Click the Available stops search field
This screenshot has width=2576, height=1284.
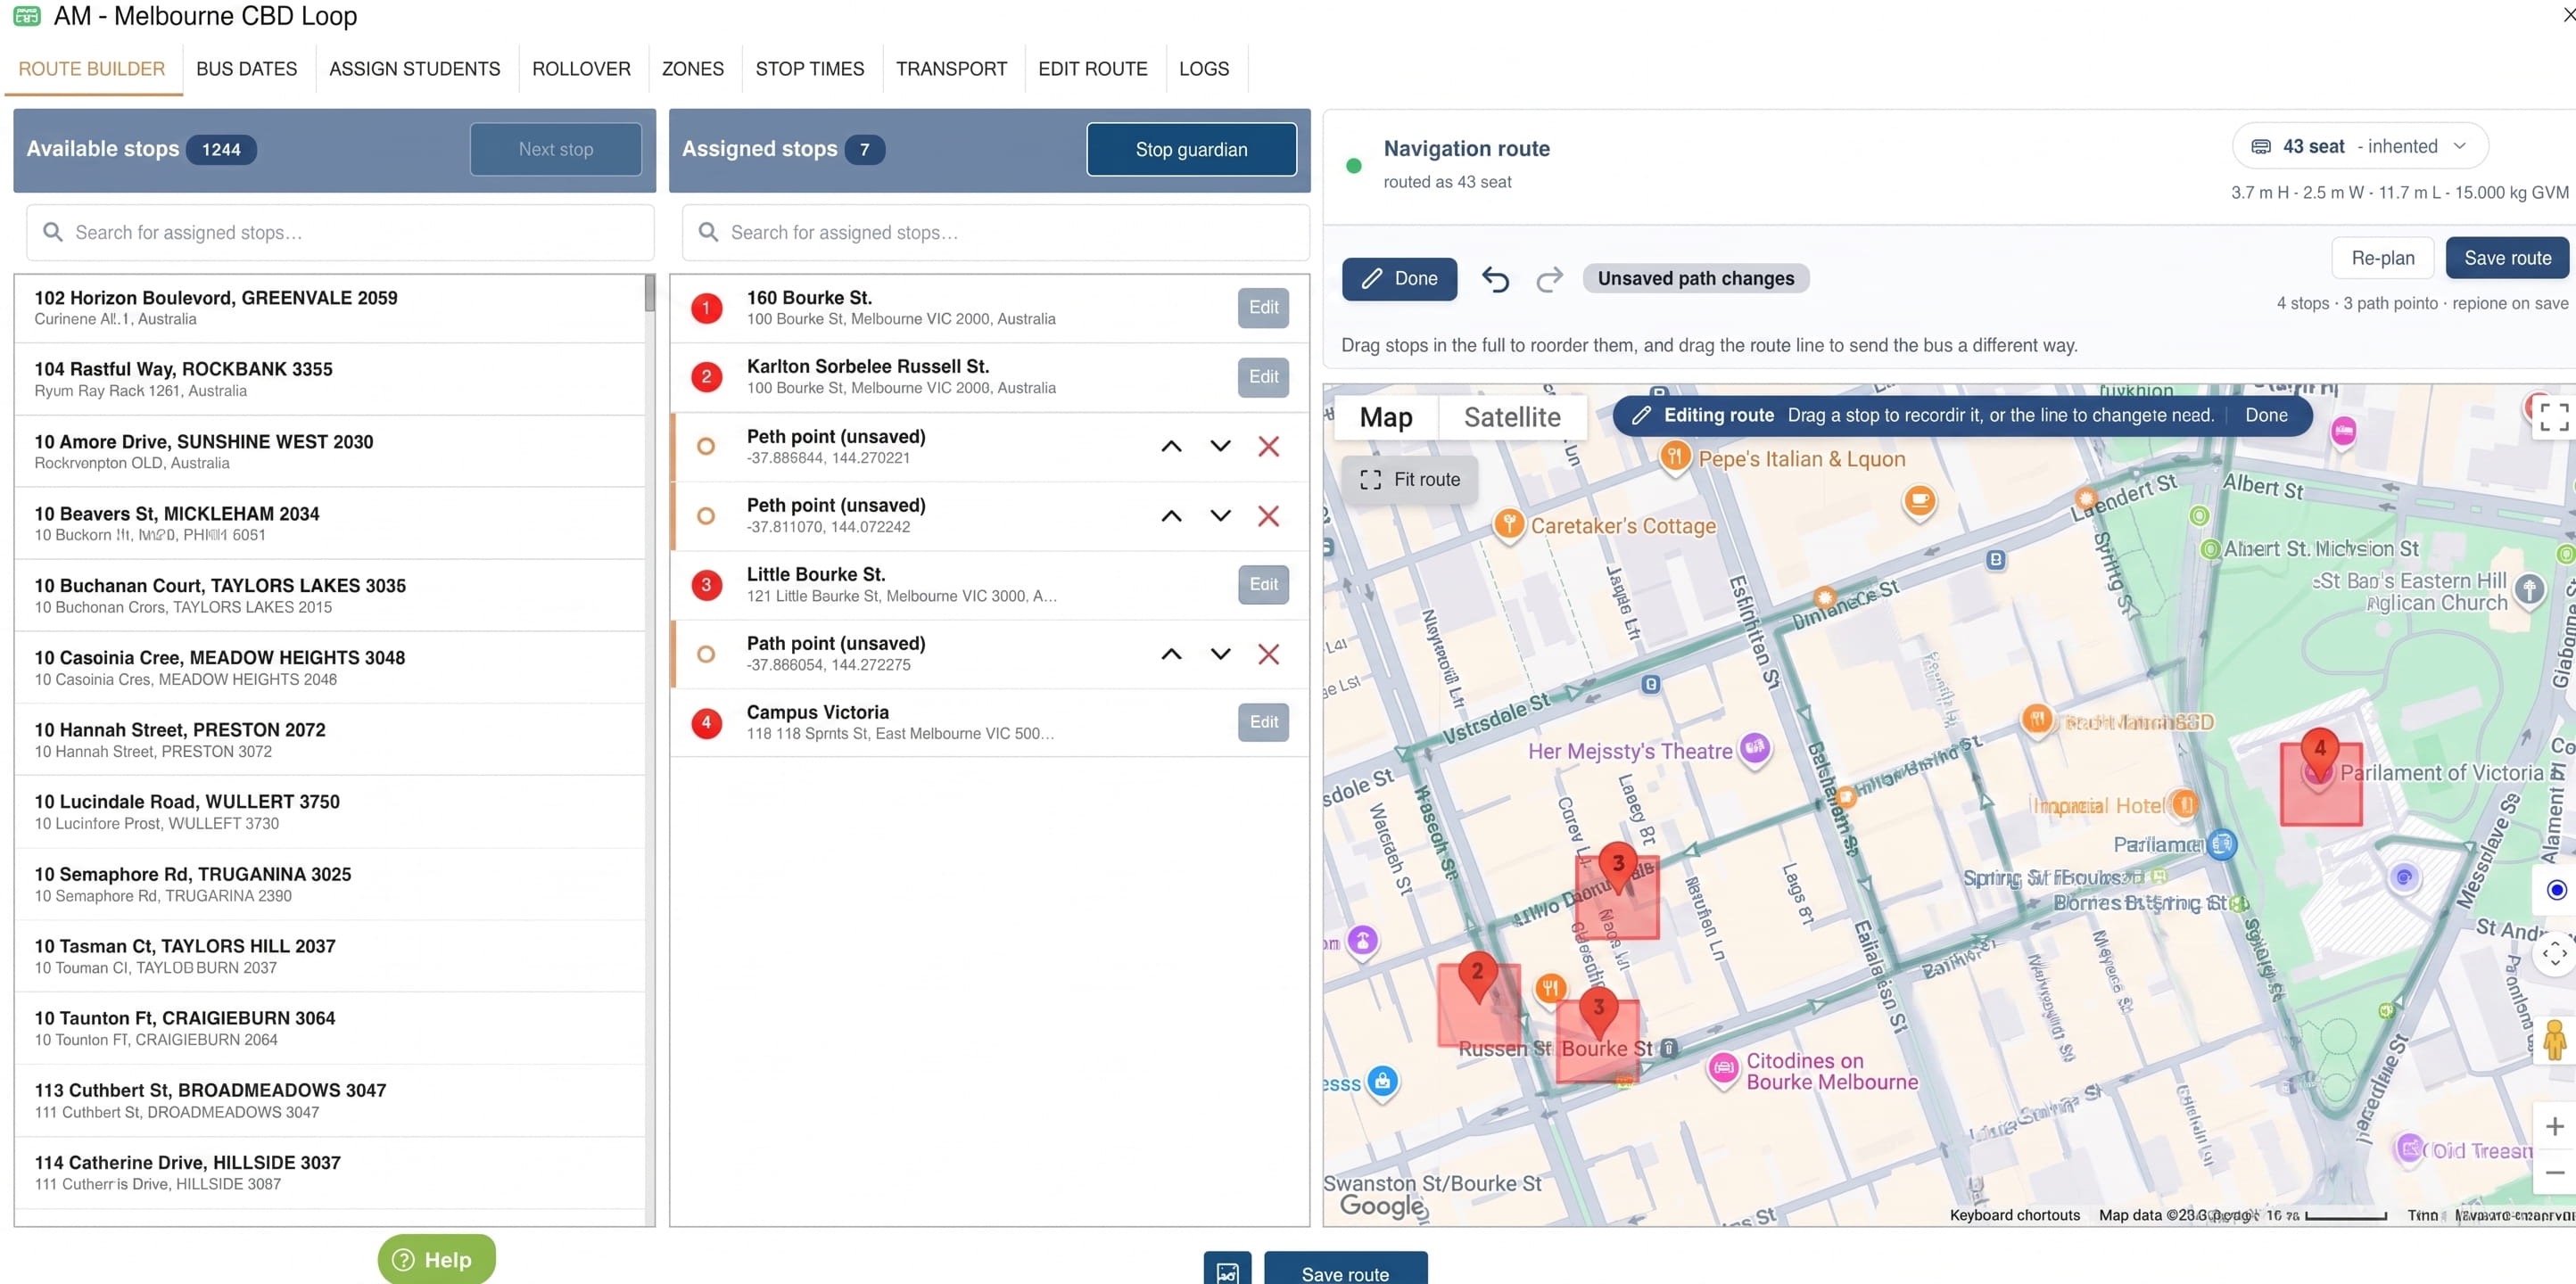(340, 233)
